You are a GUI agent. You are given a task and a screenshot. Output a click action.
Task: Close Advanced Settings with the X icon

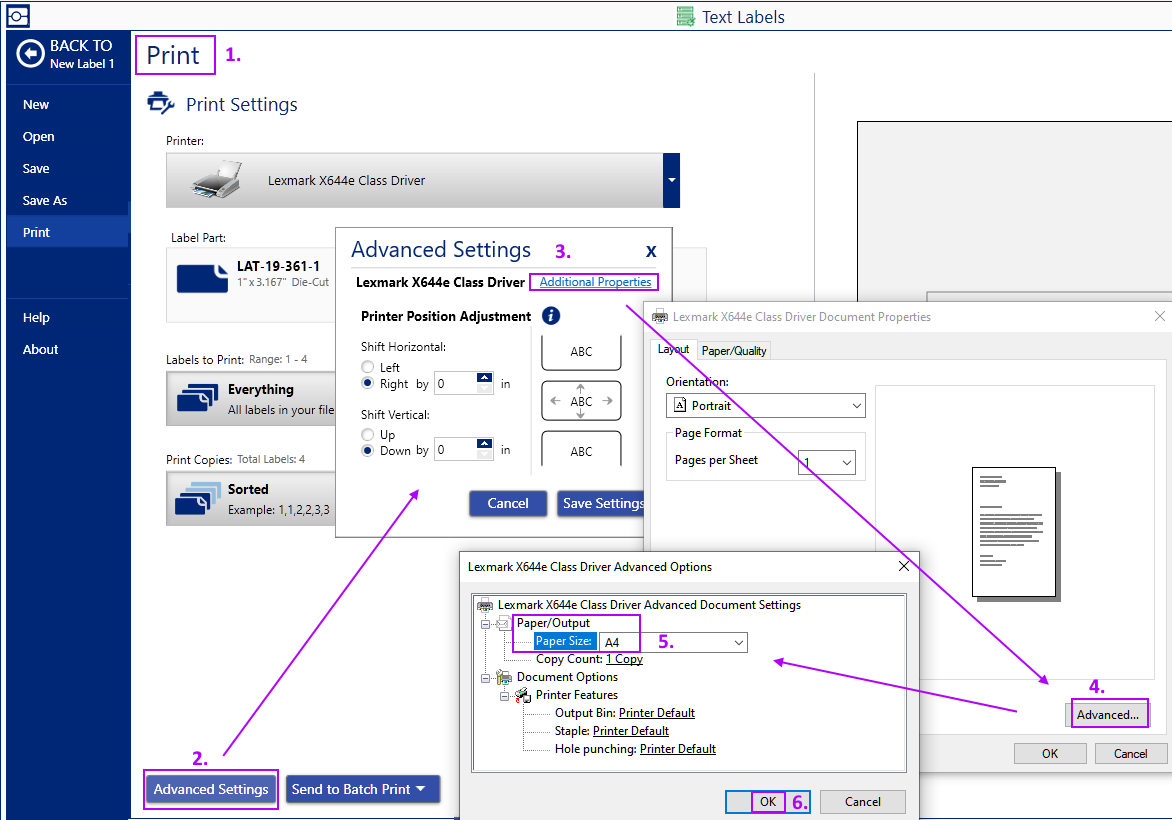tap(651, 251)
